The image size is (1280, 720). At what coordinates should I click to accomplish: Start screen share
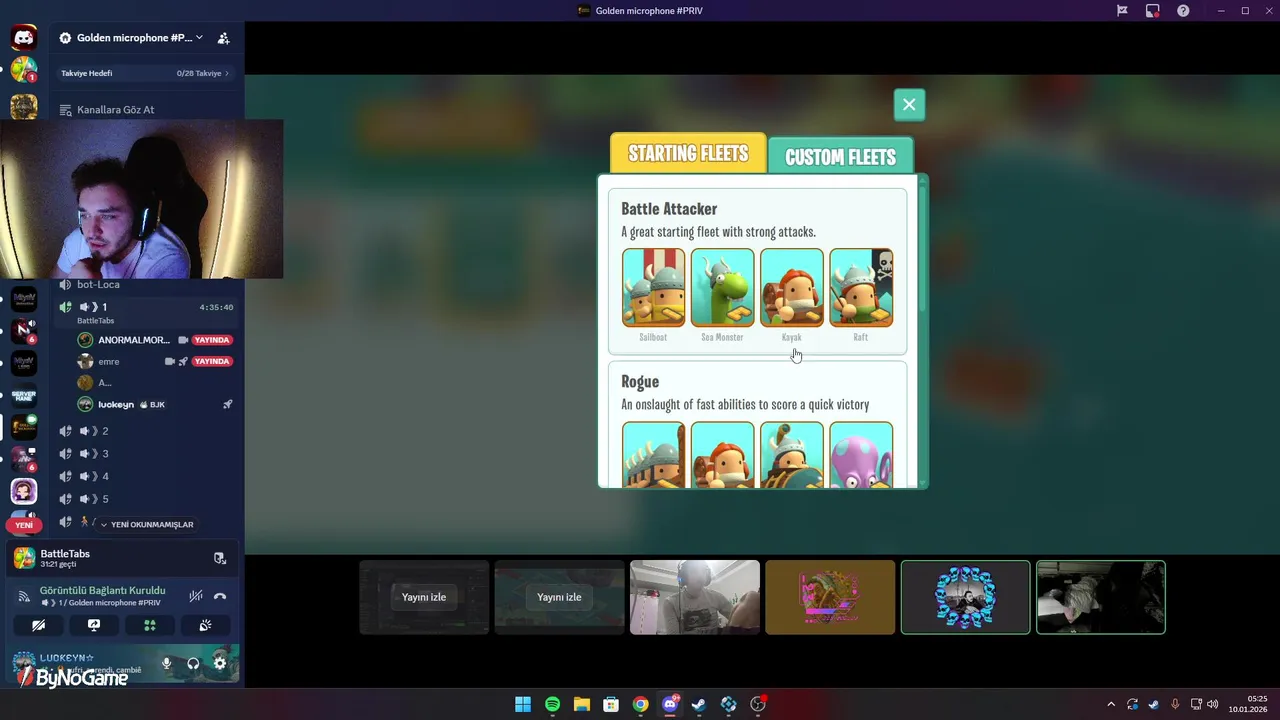[x=94, y=625]
